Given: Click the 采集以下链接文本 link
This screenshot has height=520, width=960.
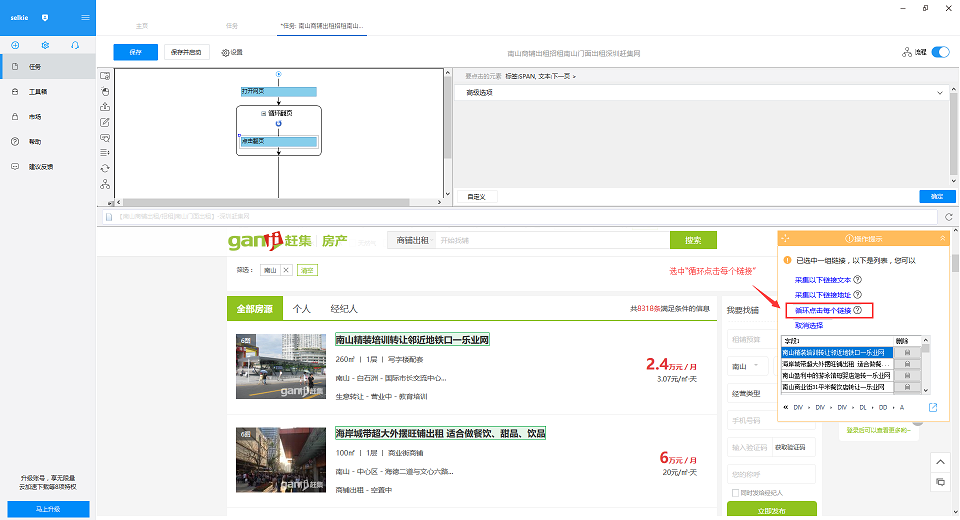Looking at the screenshot, I should click(x=823, y=279).
